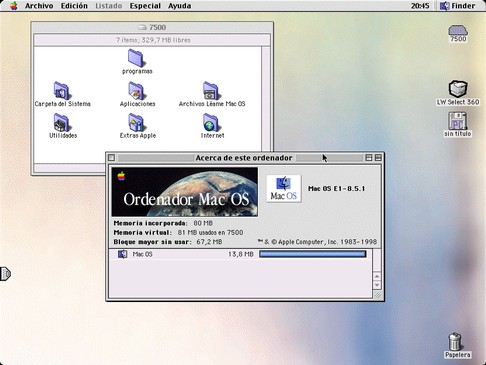Click the Acerca de este ordenador title text
486x365 pixels.
[244, 158]
